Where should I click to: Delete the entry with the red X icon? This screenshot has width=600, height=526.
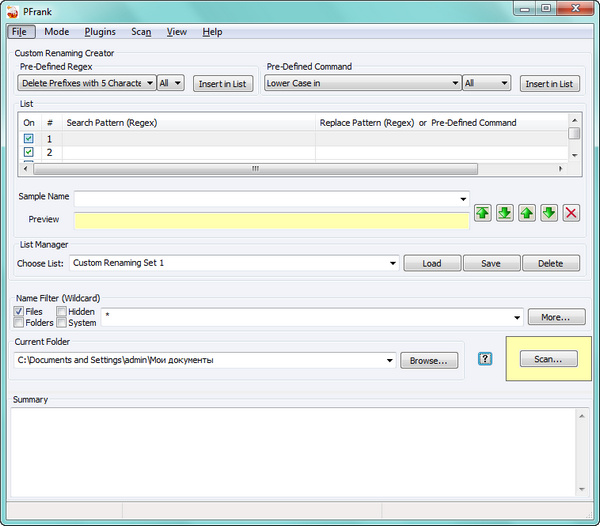571,213
